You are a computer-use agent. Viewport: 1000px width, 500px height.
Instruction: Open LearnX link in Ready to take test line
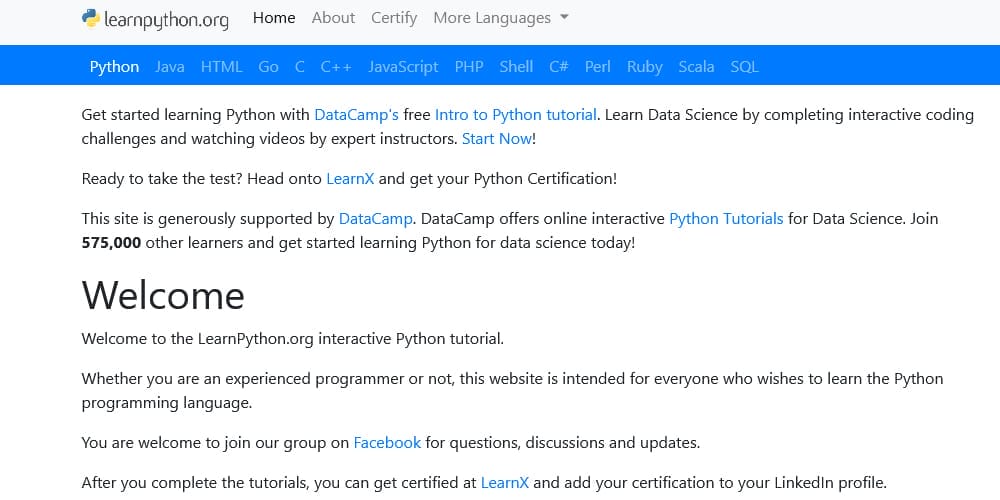(x=350, y=179)
